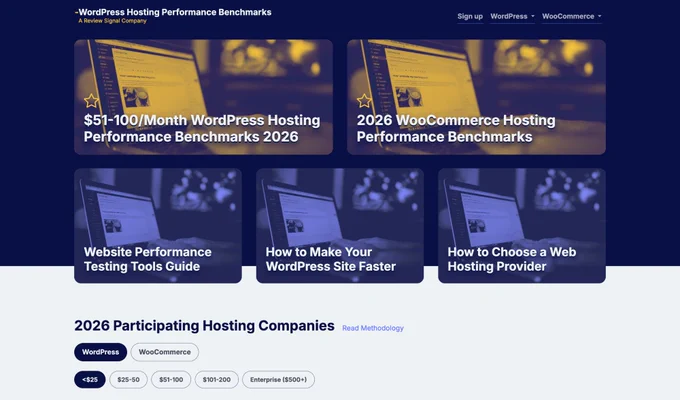Select the $25-50 price tier
680x400 pixels.
(128, 380)
